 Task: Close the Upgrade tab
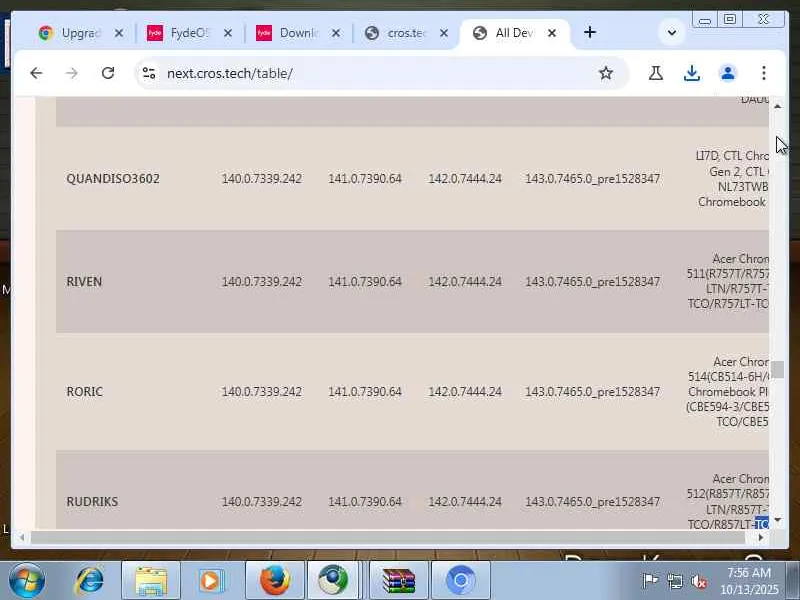119,33
